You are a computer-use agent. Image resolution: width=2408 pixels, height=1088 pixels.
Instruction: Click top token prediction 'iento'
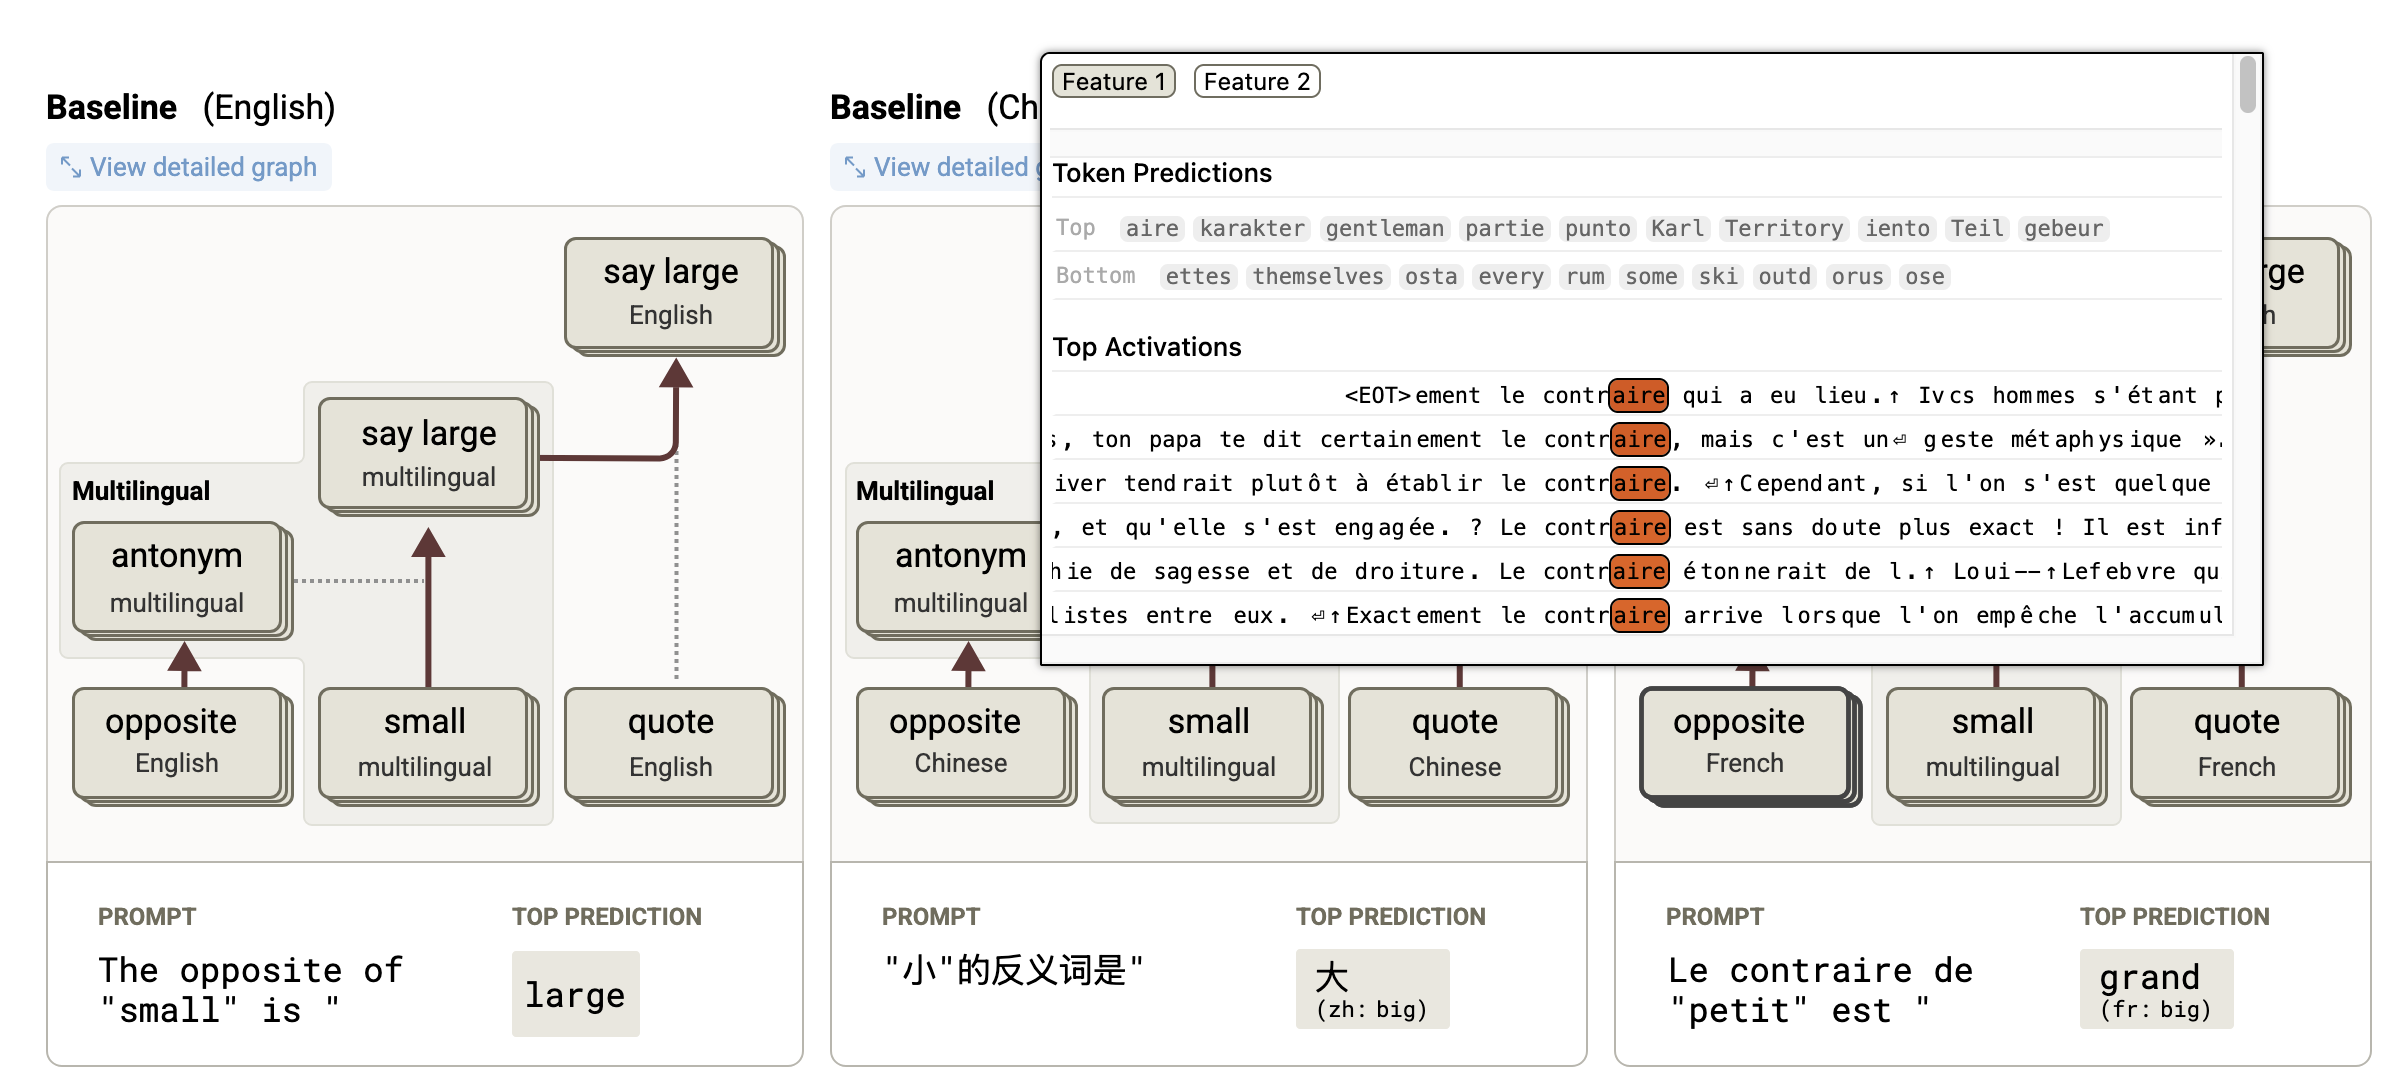[1898, 229]
